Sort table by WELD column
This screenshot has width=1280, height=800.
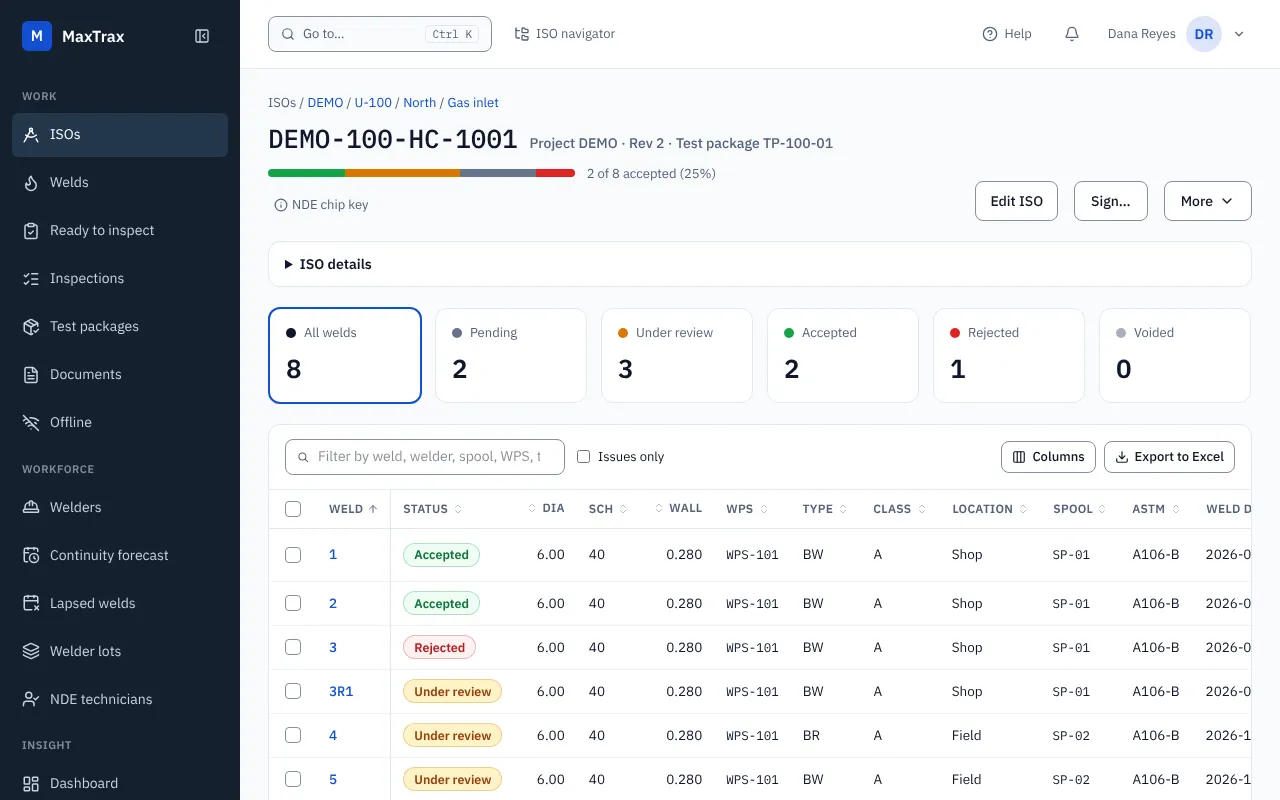(353, 509)
